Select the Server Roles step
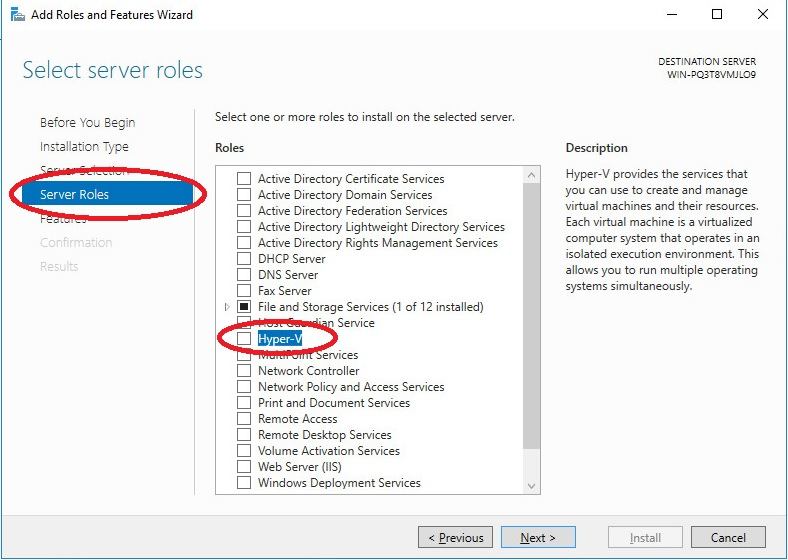Image resolution: width=788 pixels, height=560 pixels. pyautogui.click(x=74, y=194)
